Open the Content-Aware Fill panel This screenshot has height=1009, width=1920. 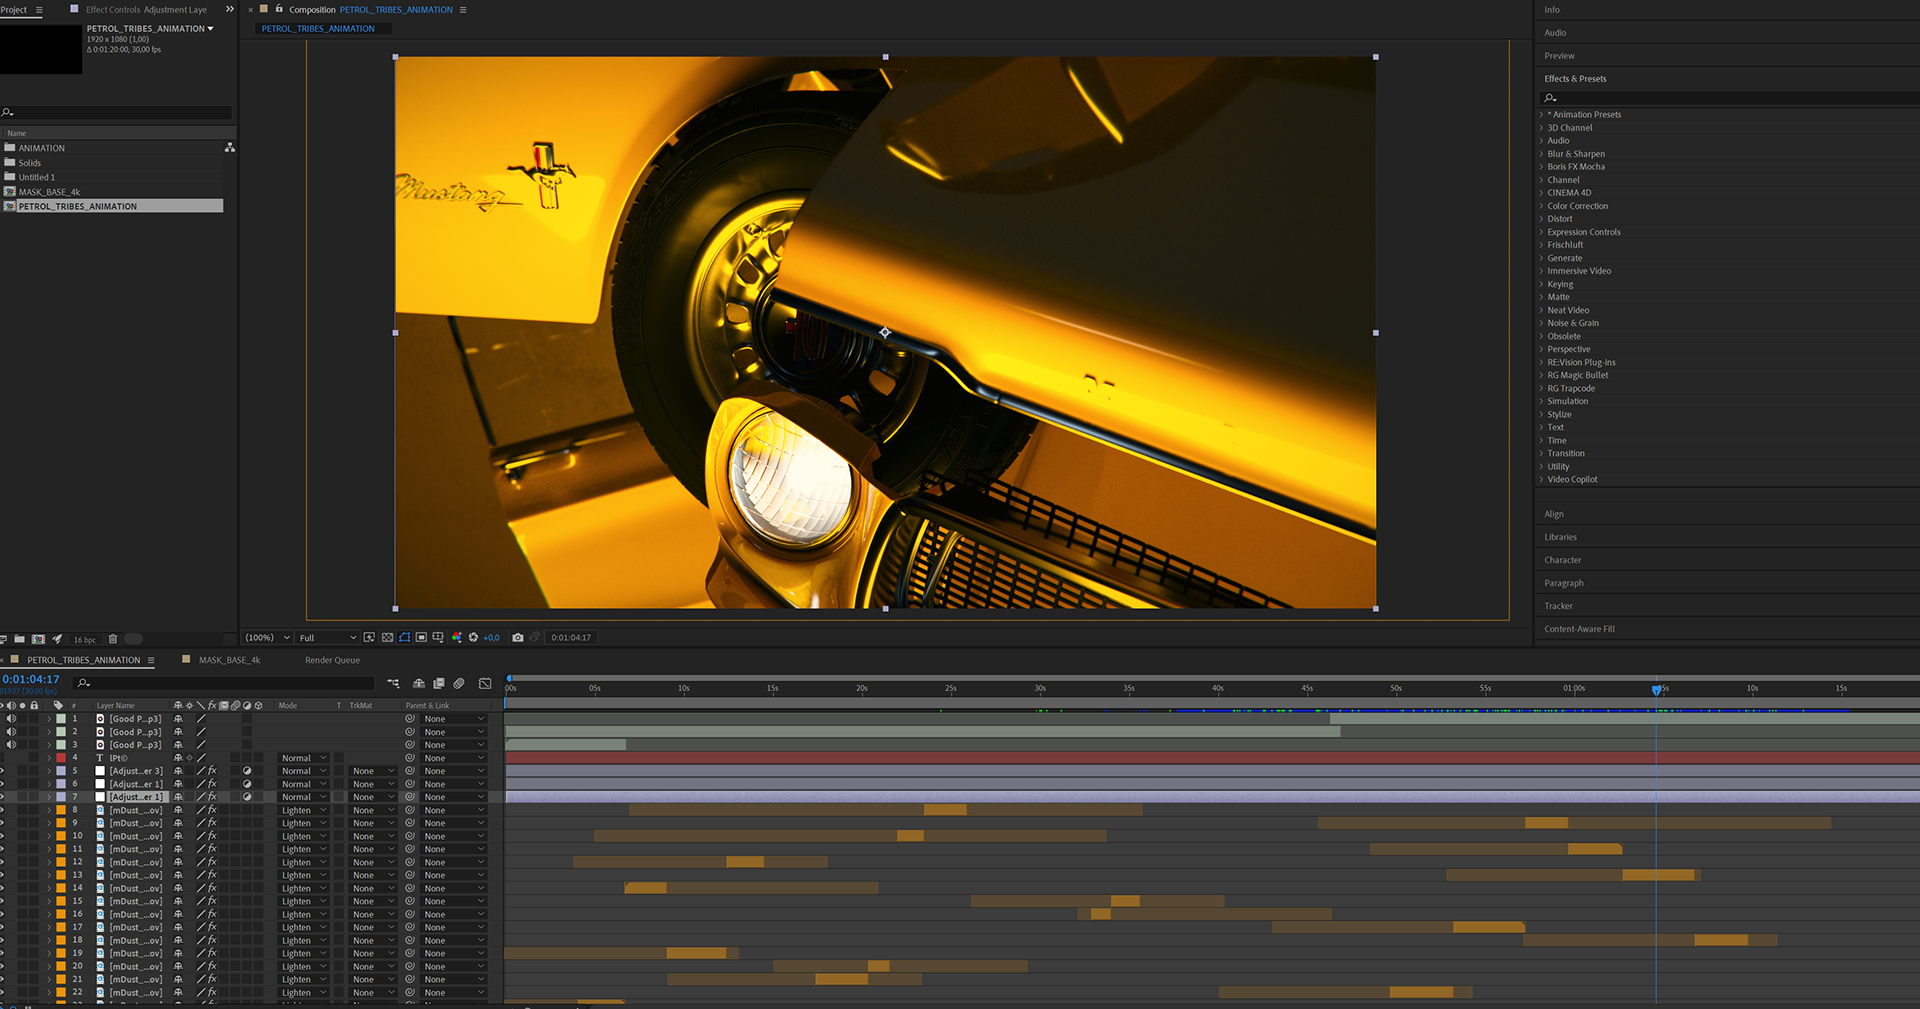click(x=1579, y=629)
